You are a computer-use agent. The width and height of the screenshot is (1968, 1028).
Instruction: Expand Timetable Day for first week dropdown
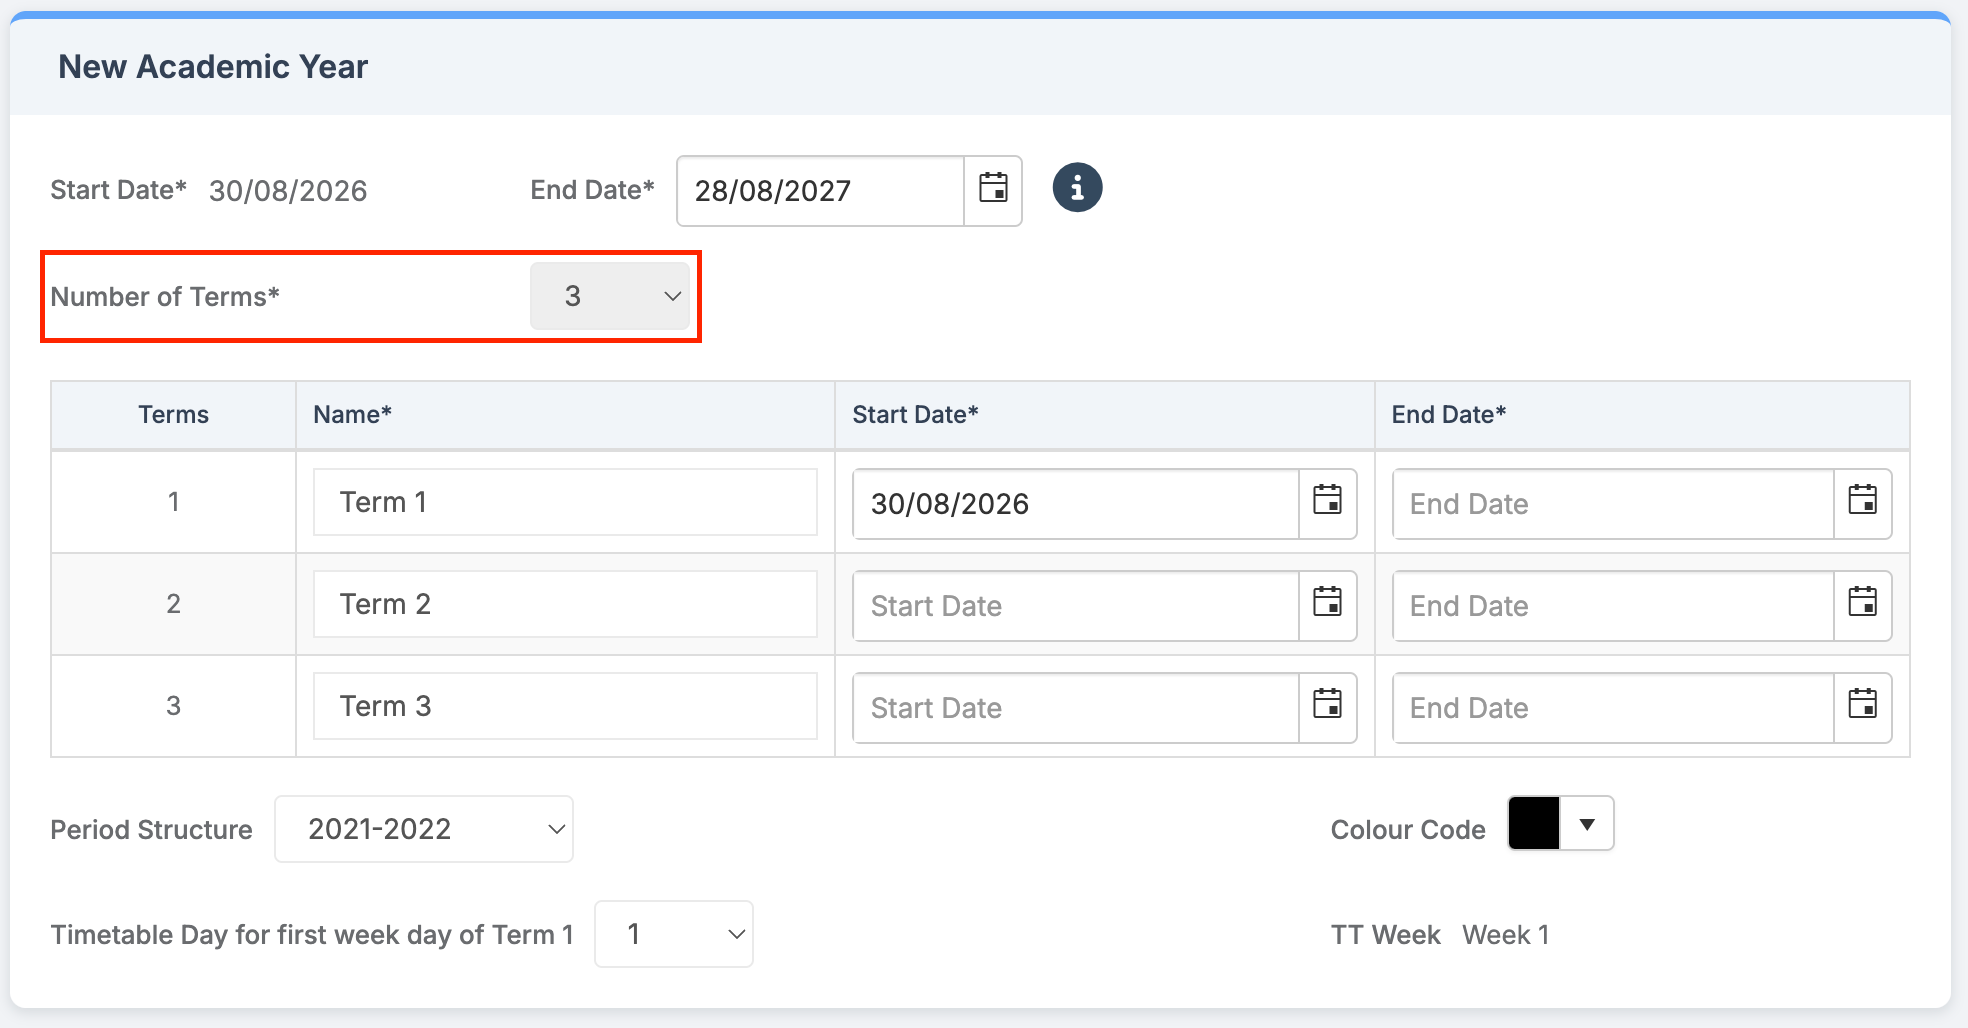click(673, 934)
